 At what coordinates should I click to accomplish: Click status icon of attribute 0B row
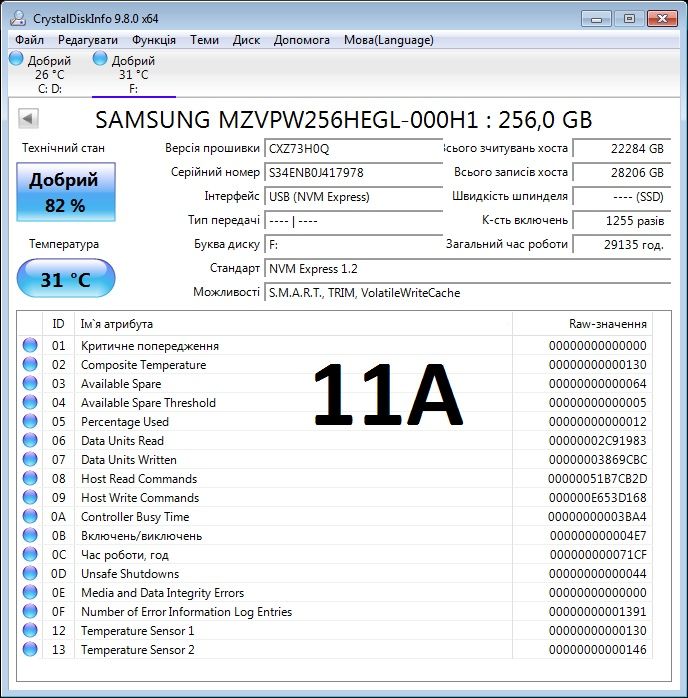30,535
